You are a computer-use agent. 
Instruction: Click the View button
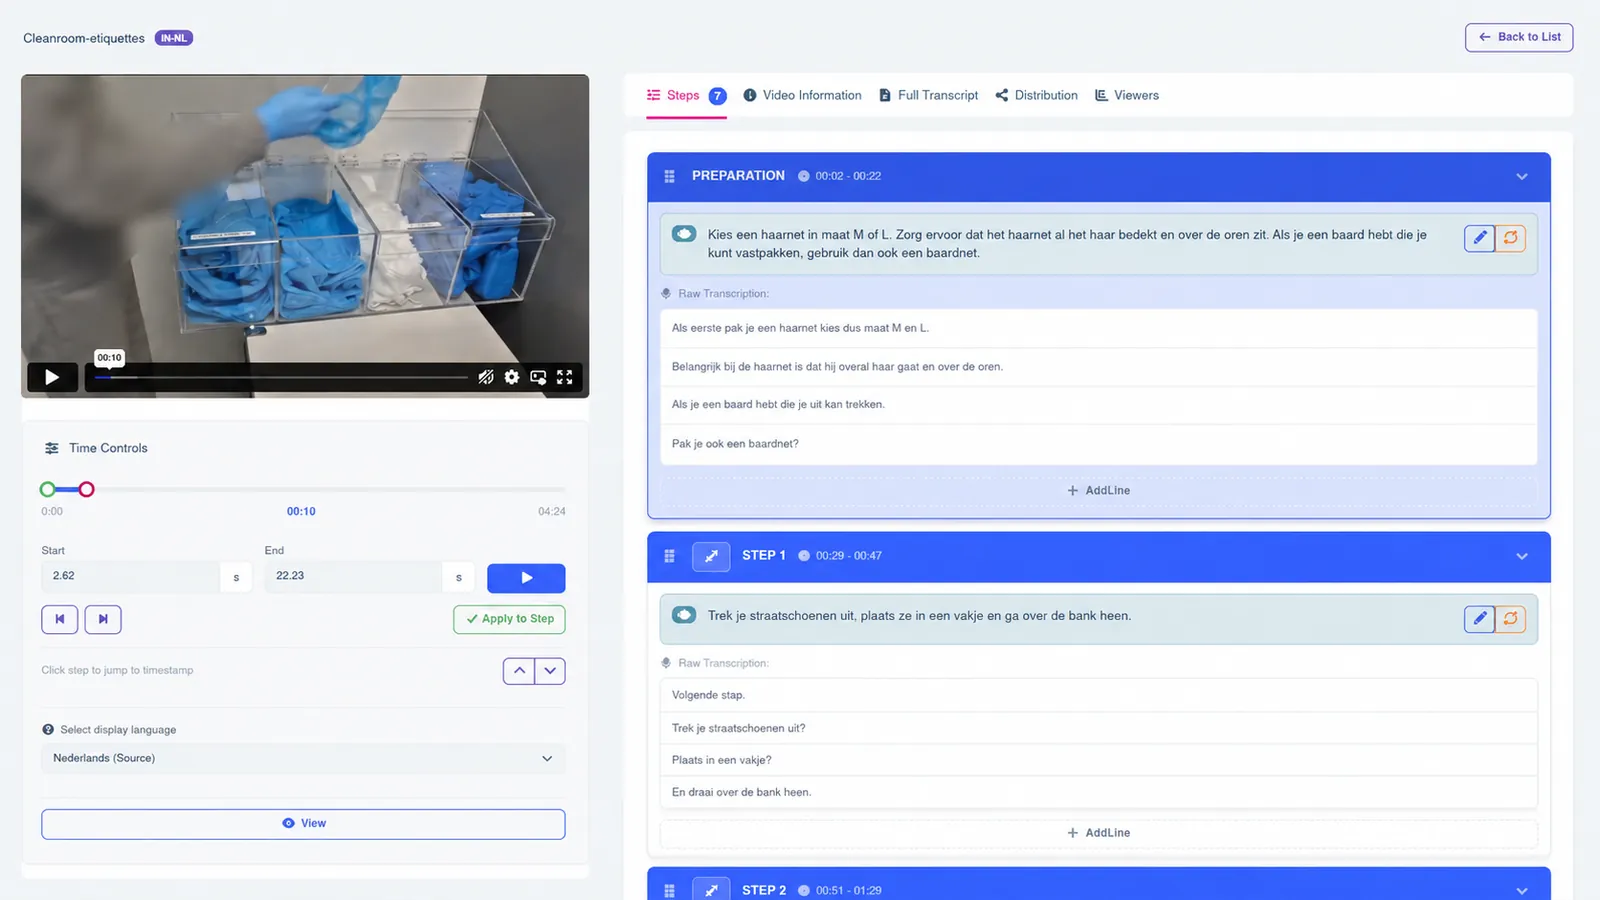point(303,823)
